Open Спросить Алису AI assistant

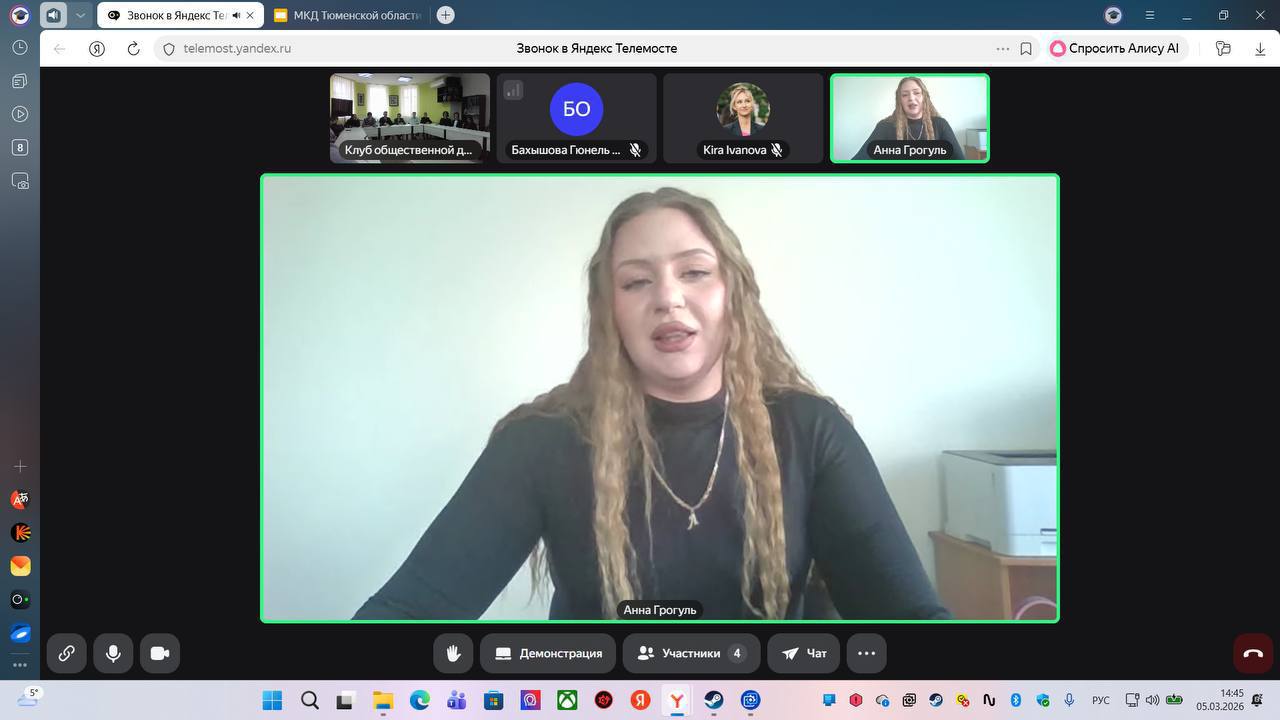click(x=1116, y=48)
